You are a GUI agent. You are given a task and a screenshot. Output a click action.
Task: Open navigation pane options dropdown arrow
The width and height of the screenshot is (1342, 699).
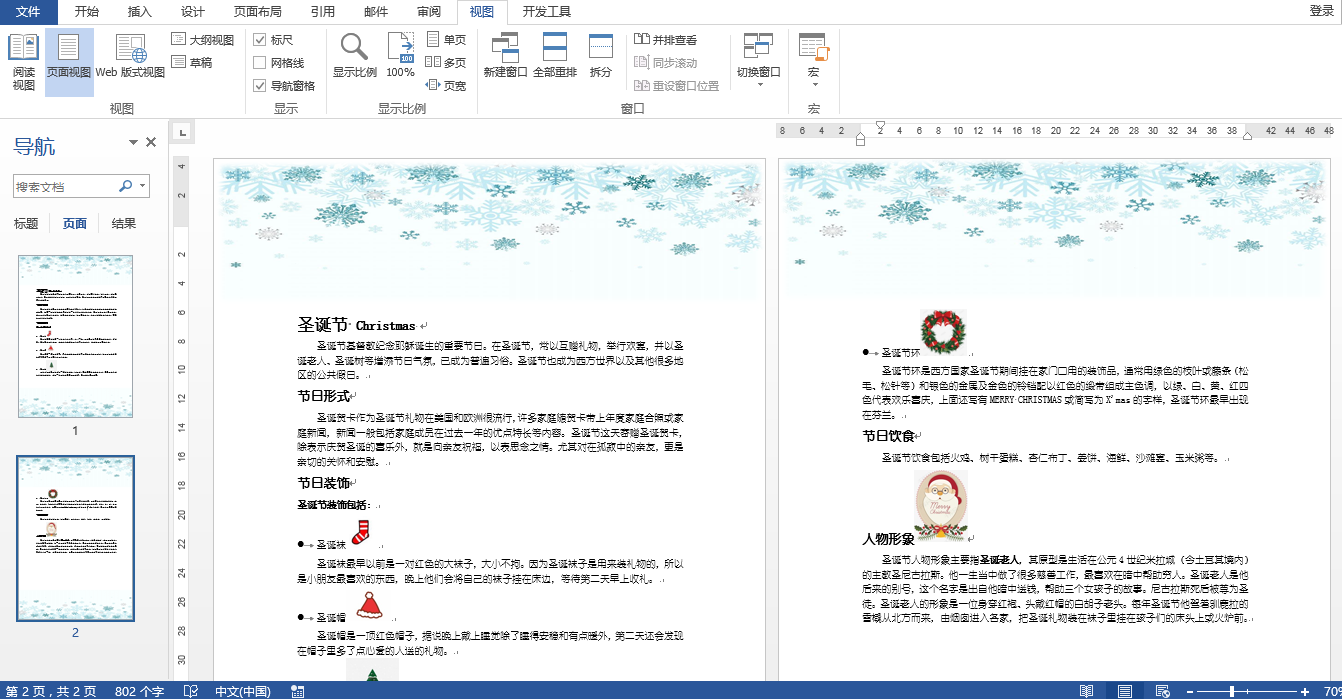pyautogui.click(x=133, y=143)
